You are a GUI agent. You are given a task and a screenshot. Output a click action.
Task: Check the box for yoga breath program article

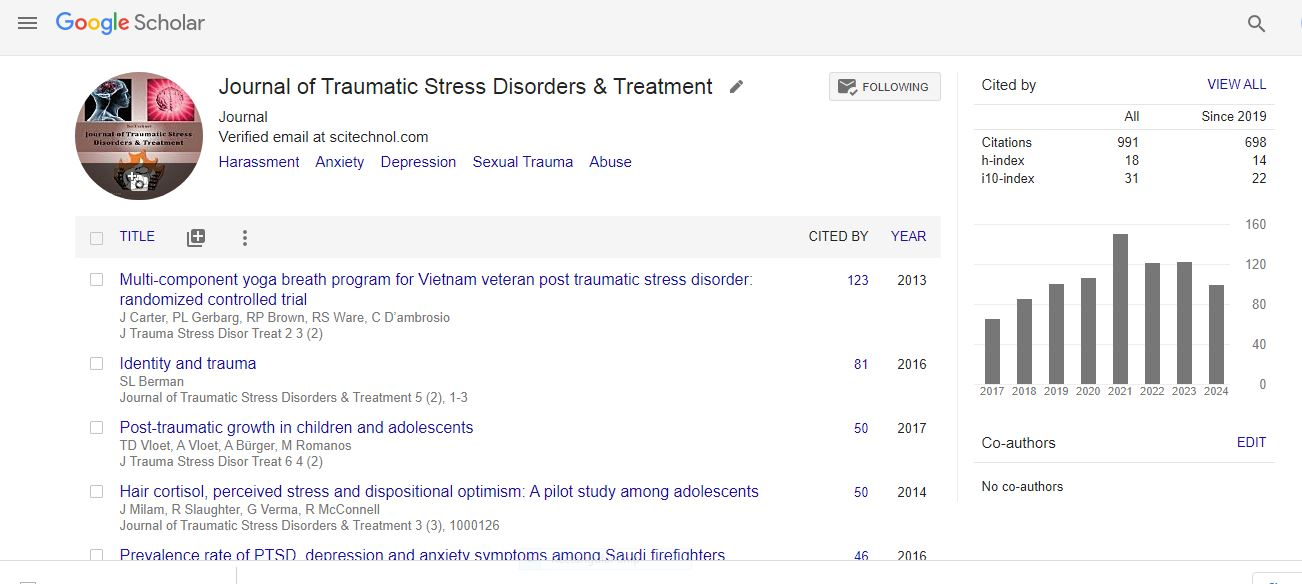tap(97, 280)
